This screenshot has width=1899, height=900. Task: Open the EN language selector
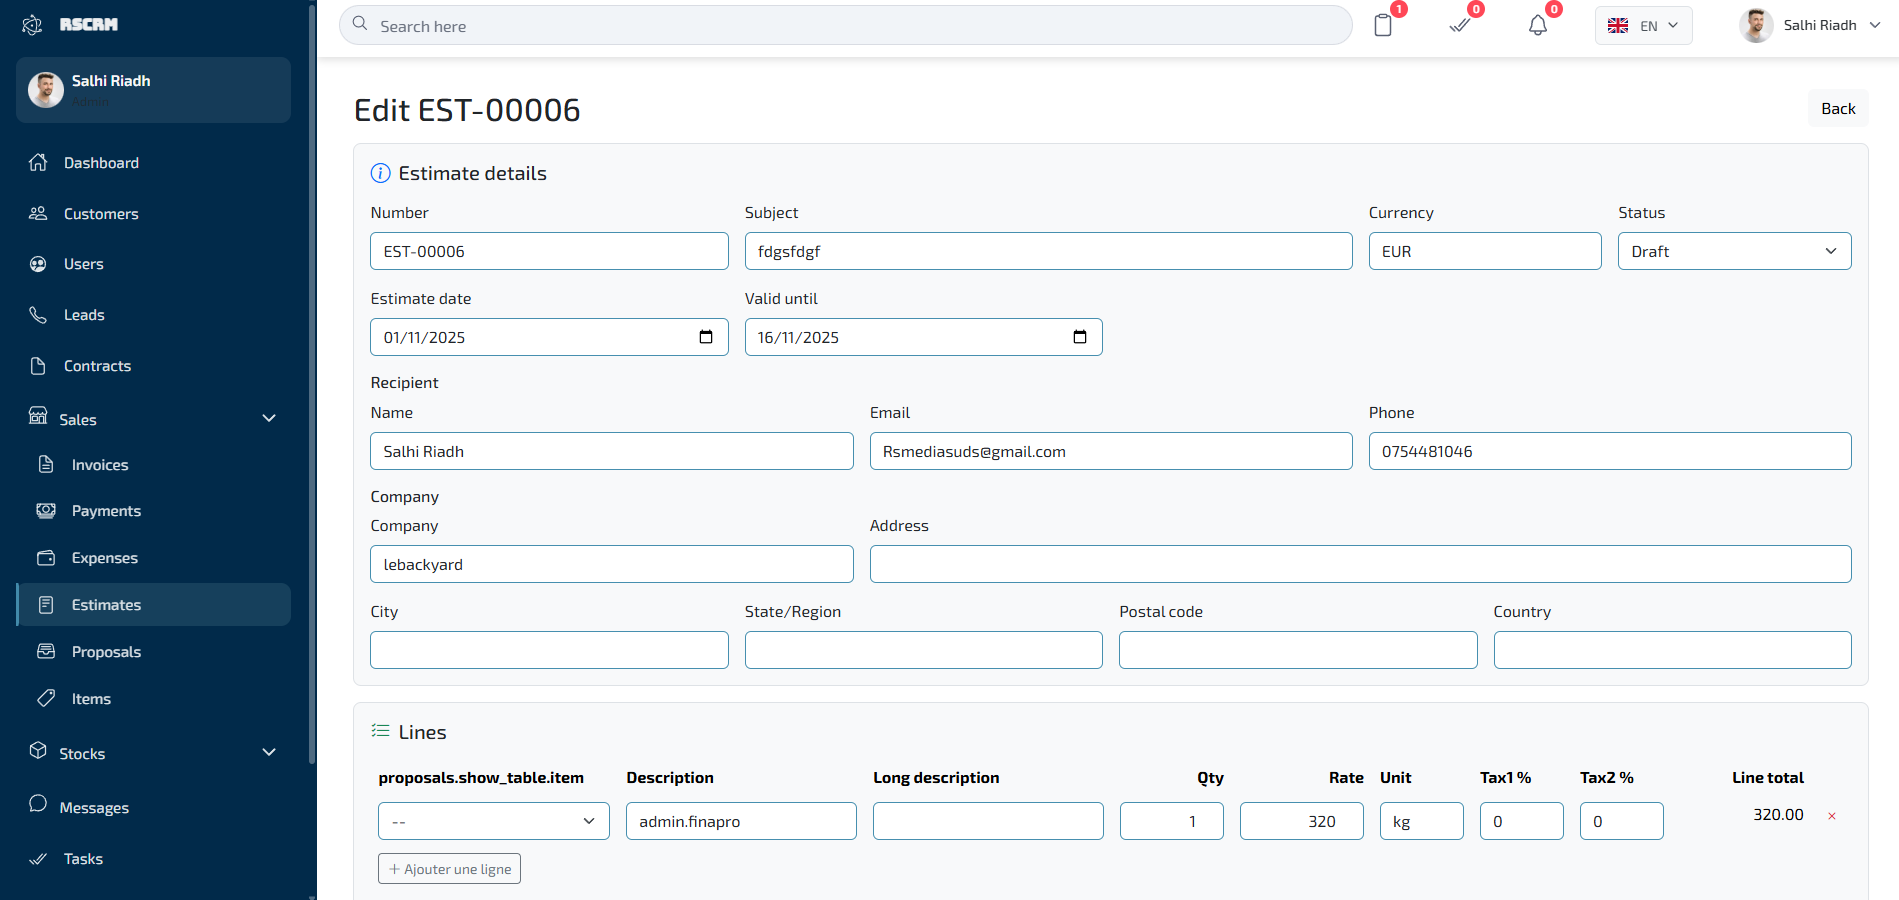coord(1643,26)
